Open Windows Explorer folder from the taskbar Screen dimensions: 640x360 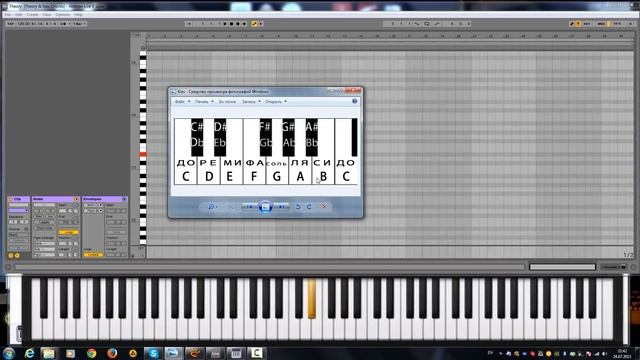tap(49, 353)
